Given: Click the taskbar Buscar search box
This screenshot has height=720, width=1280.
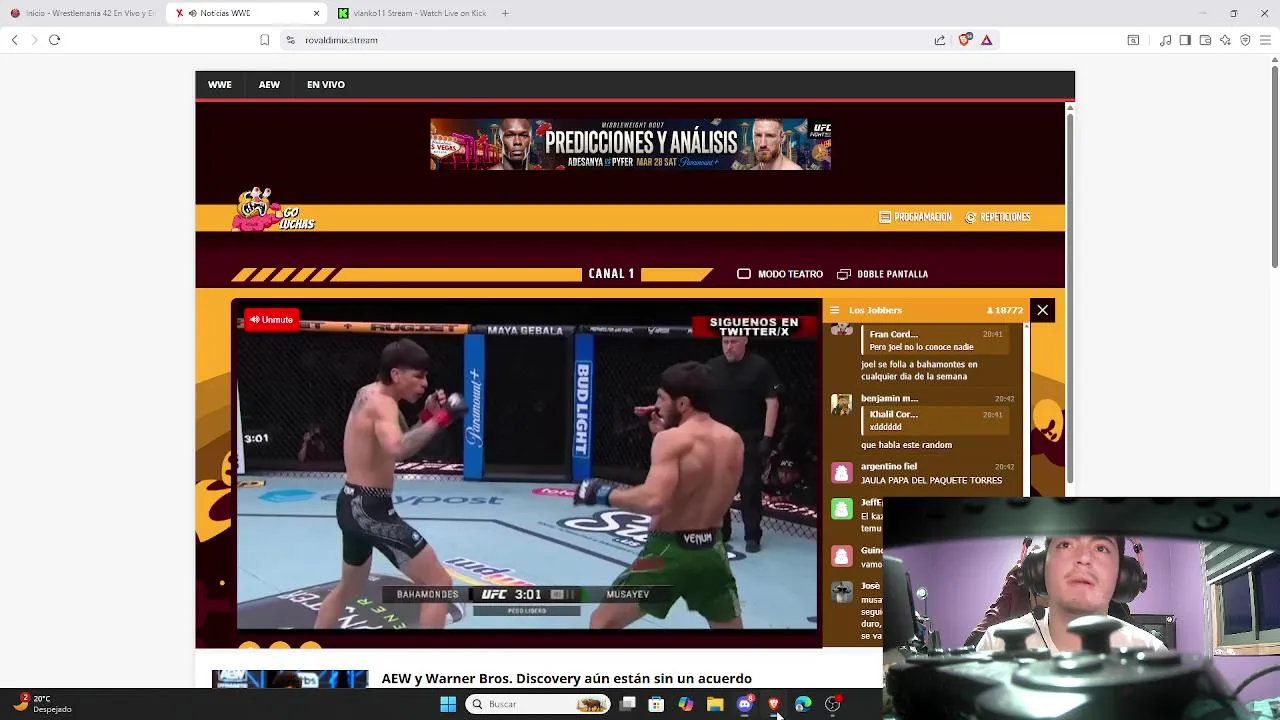Looking at the screenshot, I should point(538,704).
